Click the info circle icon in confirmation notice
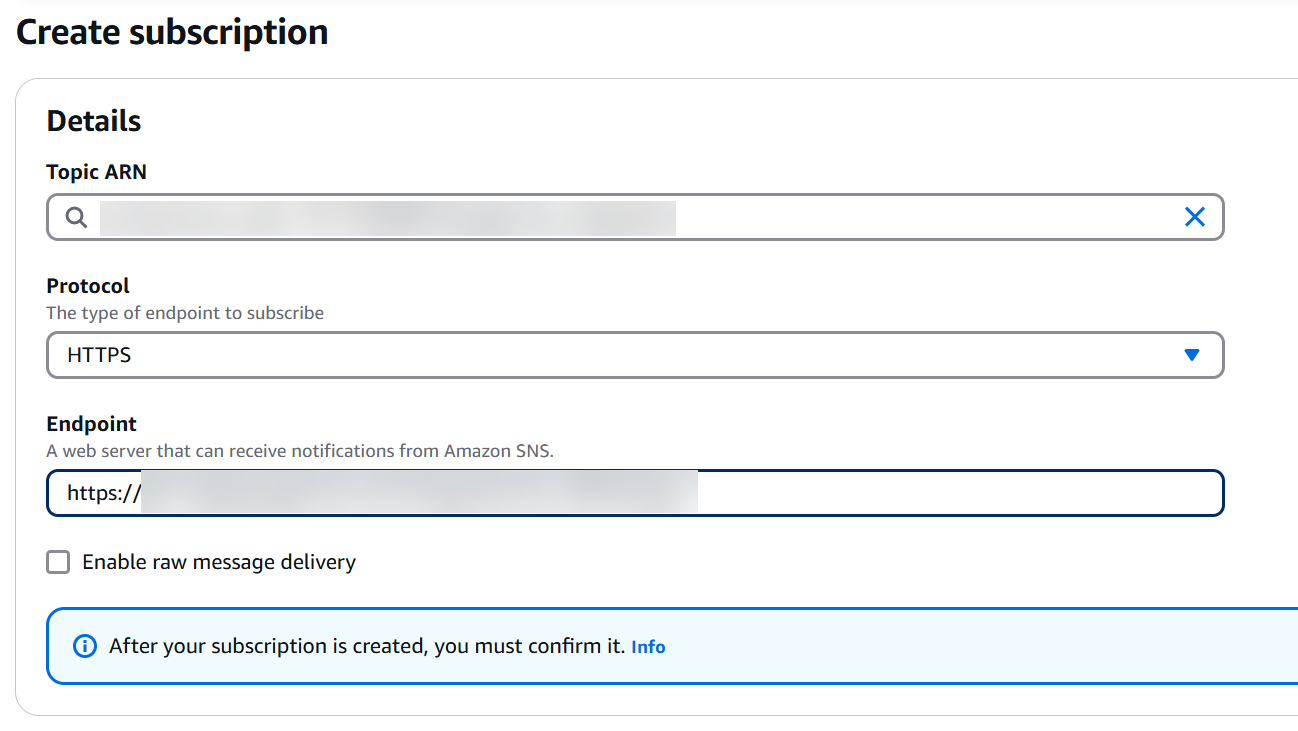Screen dimensions: 1298x731 tap(86, 646)
